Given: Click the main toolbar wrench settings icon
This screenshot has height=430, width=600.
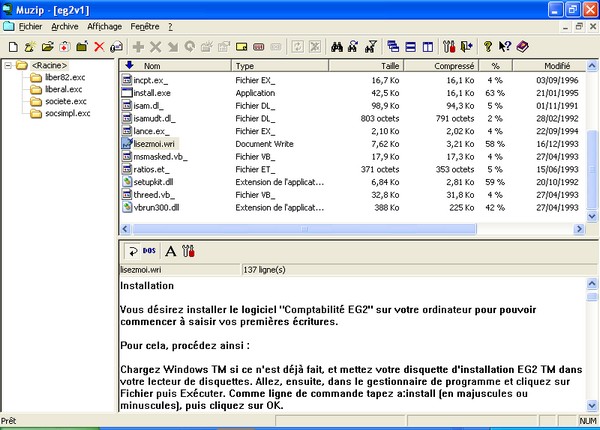Looking at the screenshot, I should click(449, 47).
